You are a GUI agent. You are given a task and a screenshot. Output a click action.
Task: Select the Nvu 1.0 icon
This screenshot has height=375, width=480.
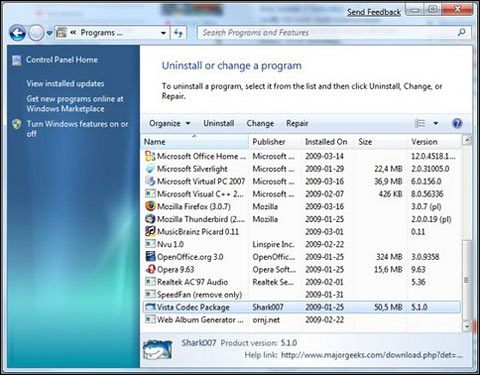pos(150,244)
